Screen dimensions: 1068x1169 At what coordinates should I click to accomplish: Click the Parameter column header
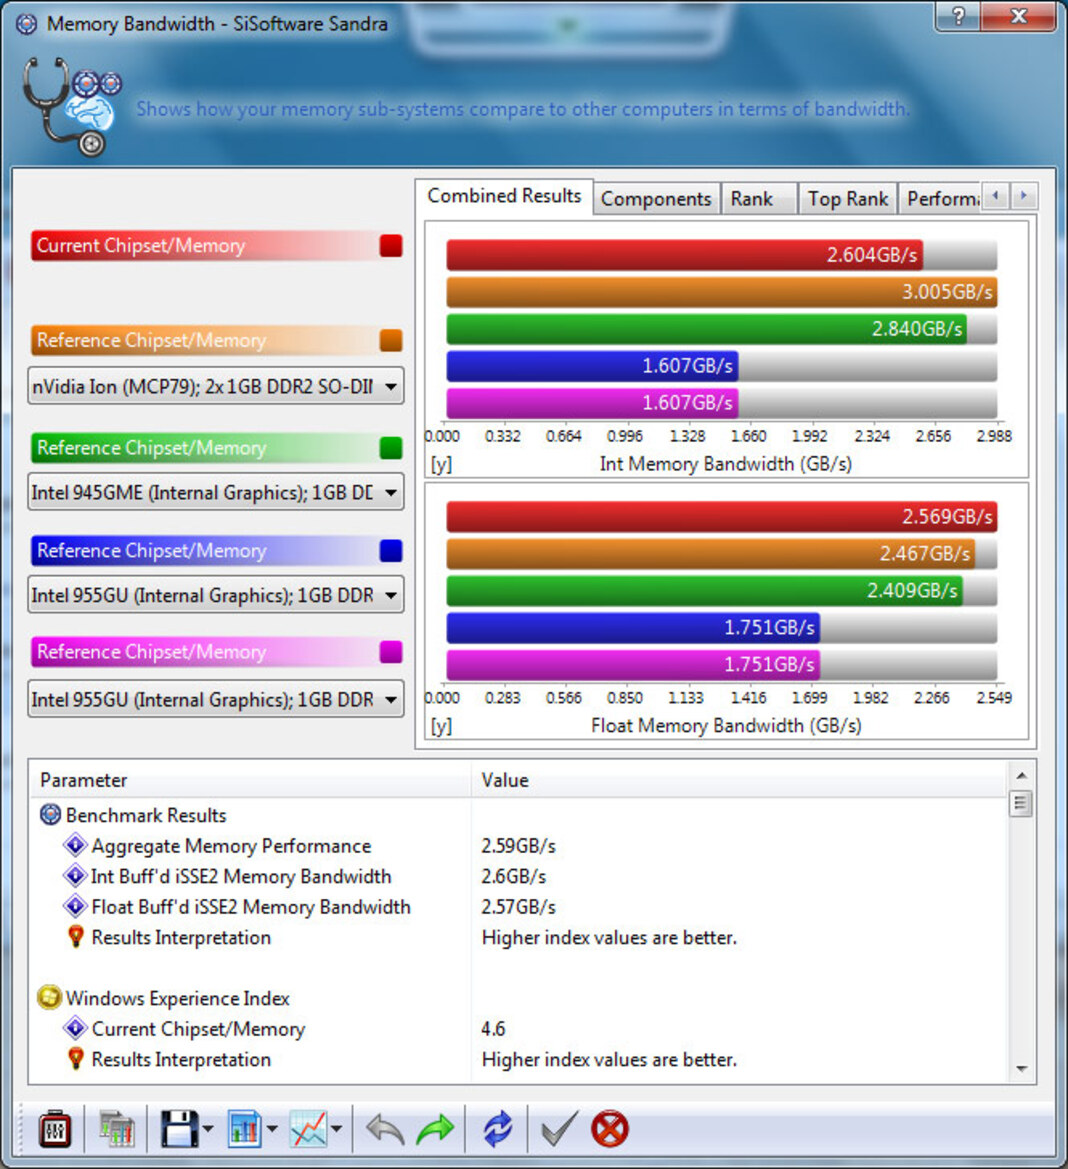(250, 780)
